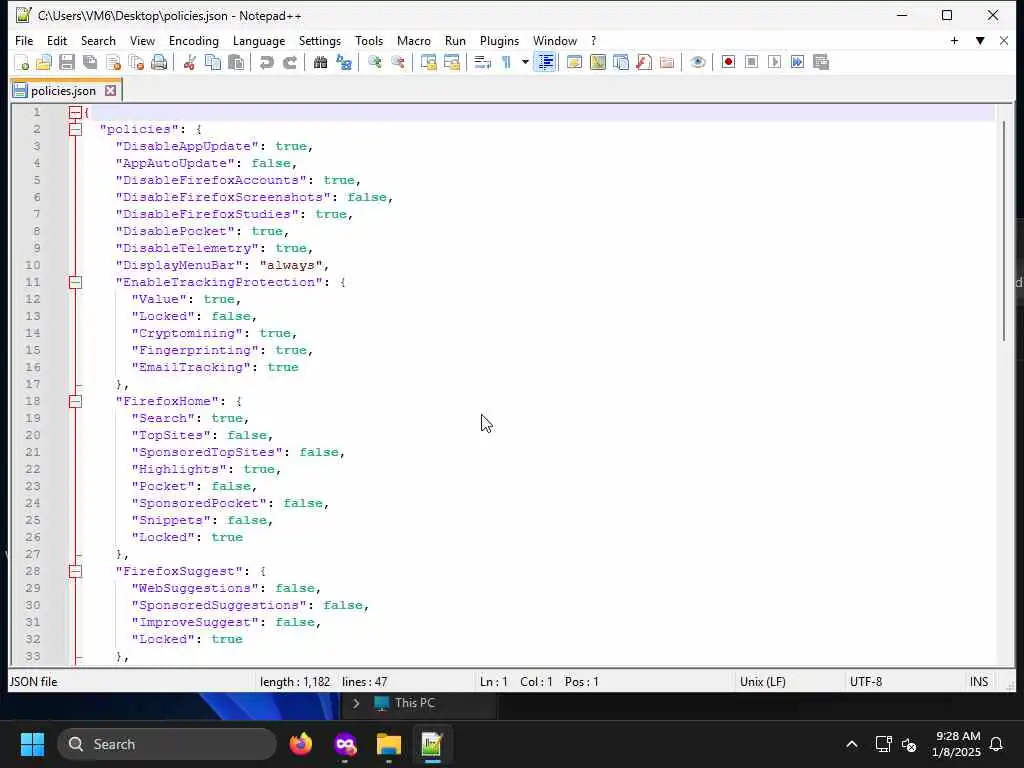Close the current document via the toolbar Close icon
Image resolution: width=1024 pixels, height=768 pixels.
pyautogui.click(x=113, y=62)
